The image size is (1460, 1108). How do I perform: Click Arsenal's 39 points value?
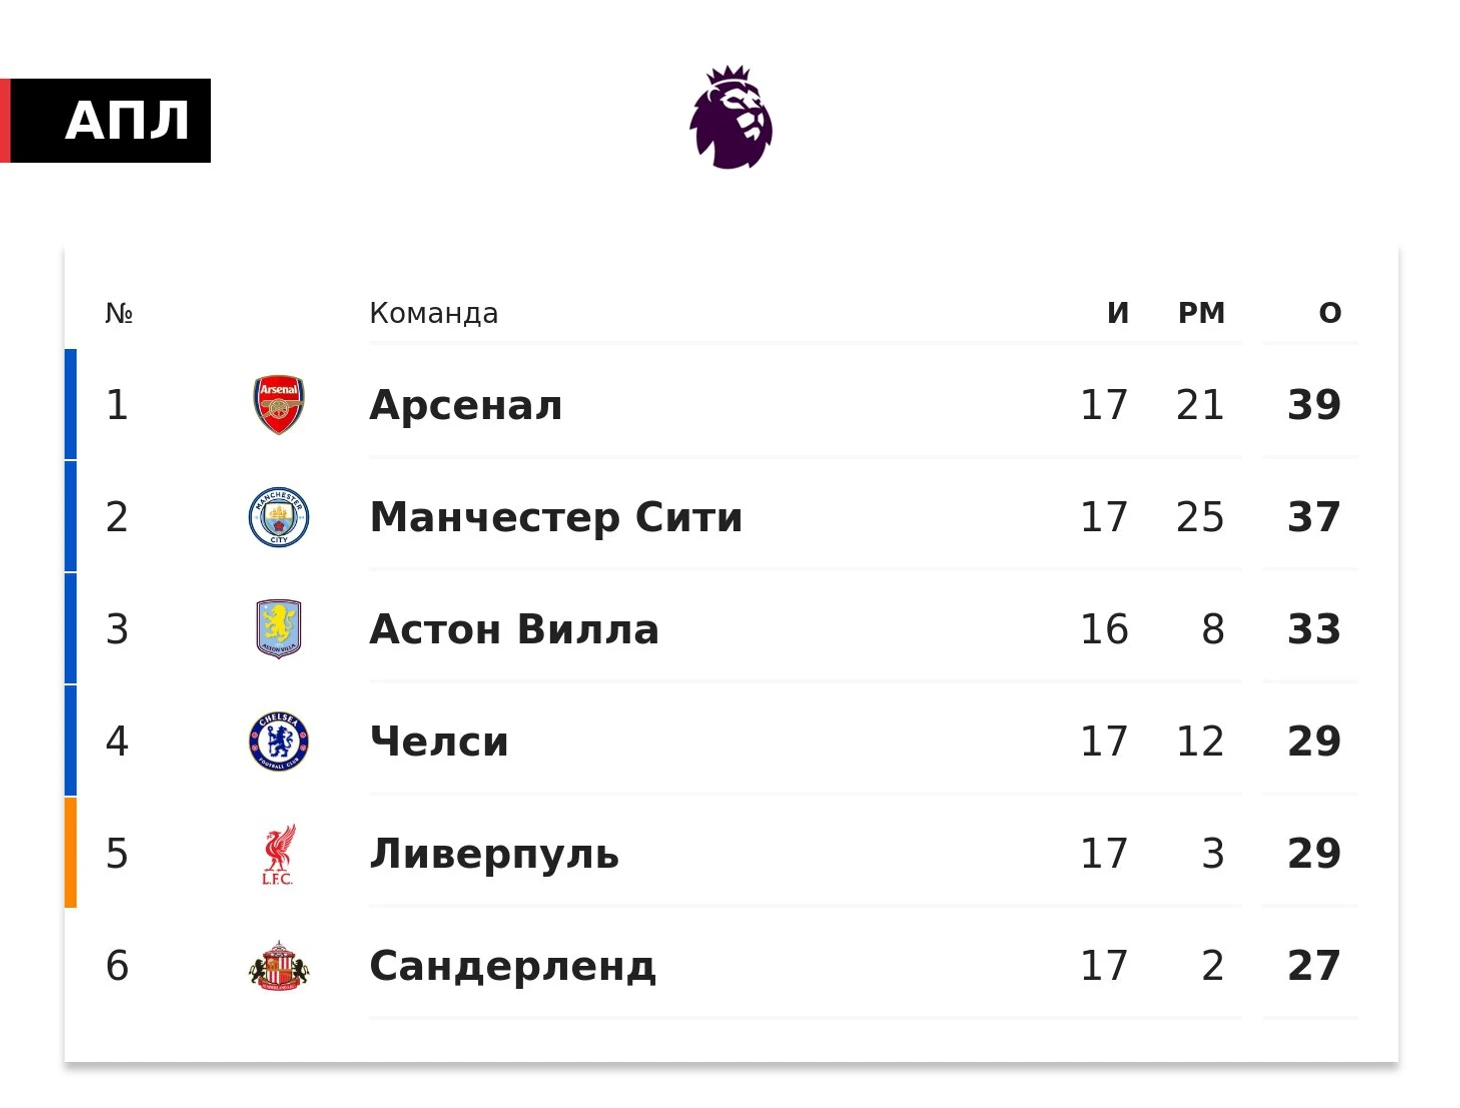[1314, 405]
